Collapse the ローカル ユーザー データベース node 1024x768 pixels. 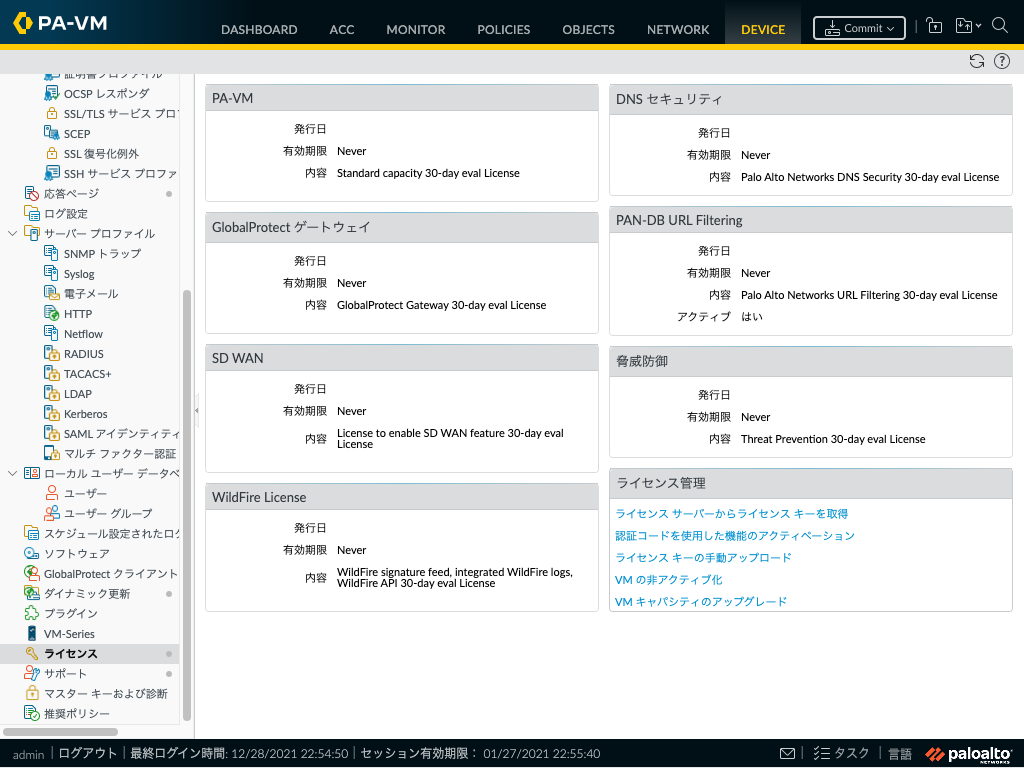[12, 473]
